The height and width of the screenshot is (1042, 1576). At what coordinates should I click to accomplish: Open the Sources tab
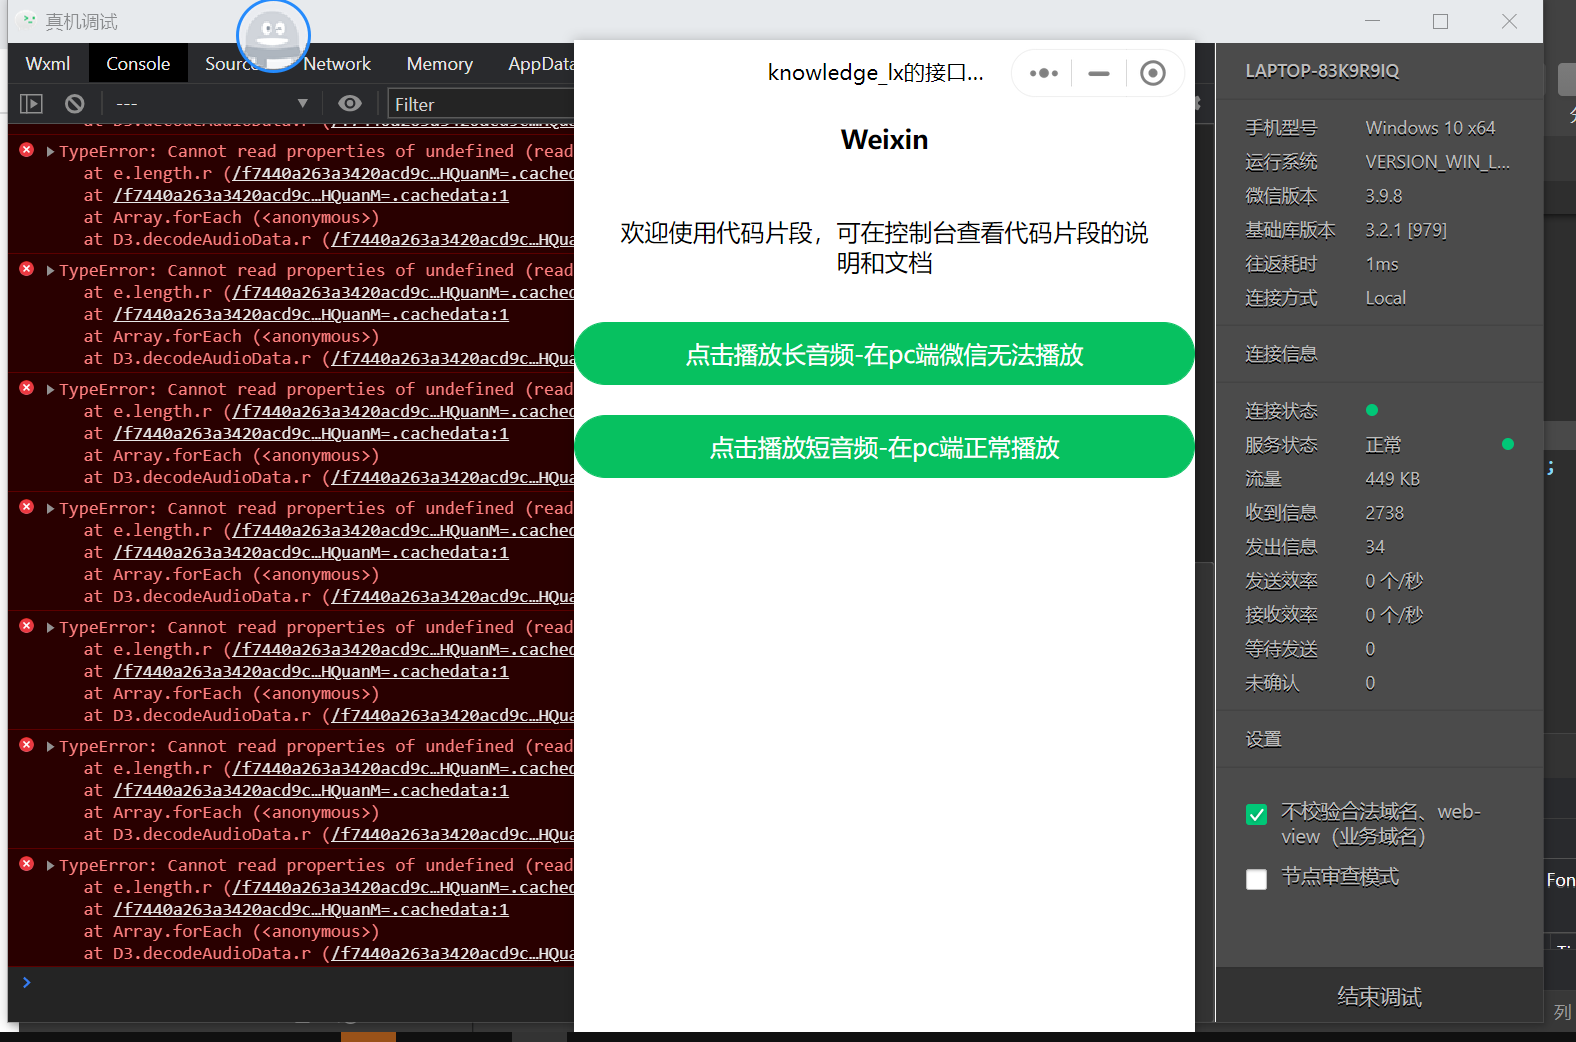coord(231,64)
